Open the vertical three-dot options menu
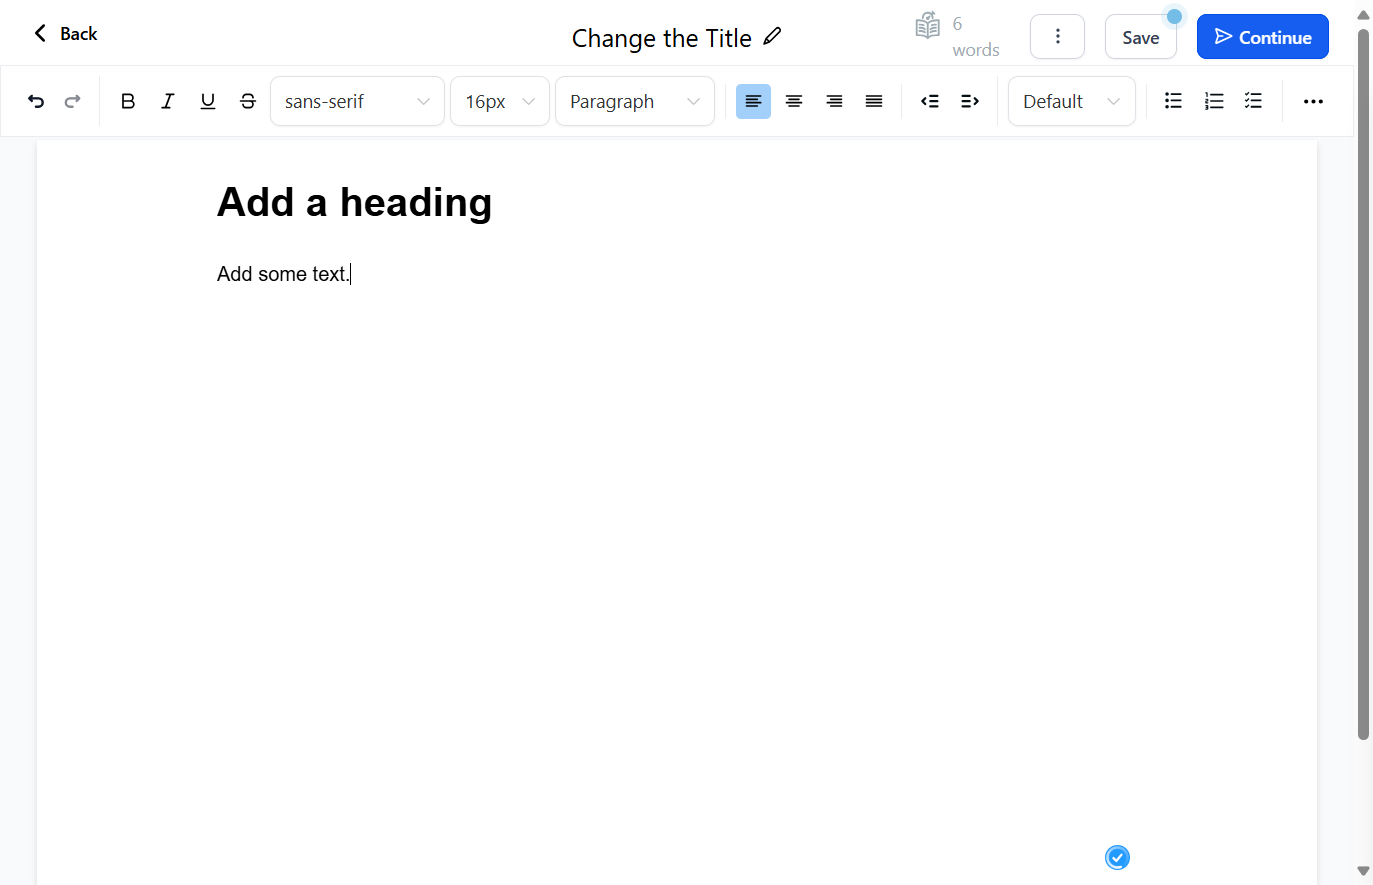Image resolution: width=1373 pixels, height=885 pixels. 1057,37
